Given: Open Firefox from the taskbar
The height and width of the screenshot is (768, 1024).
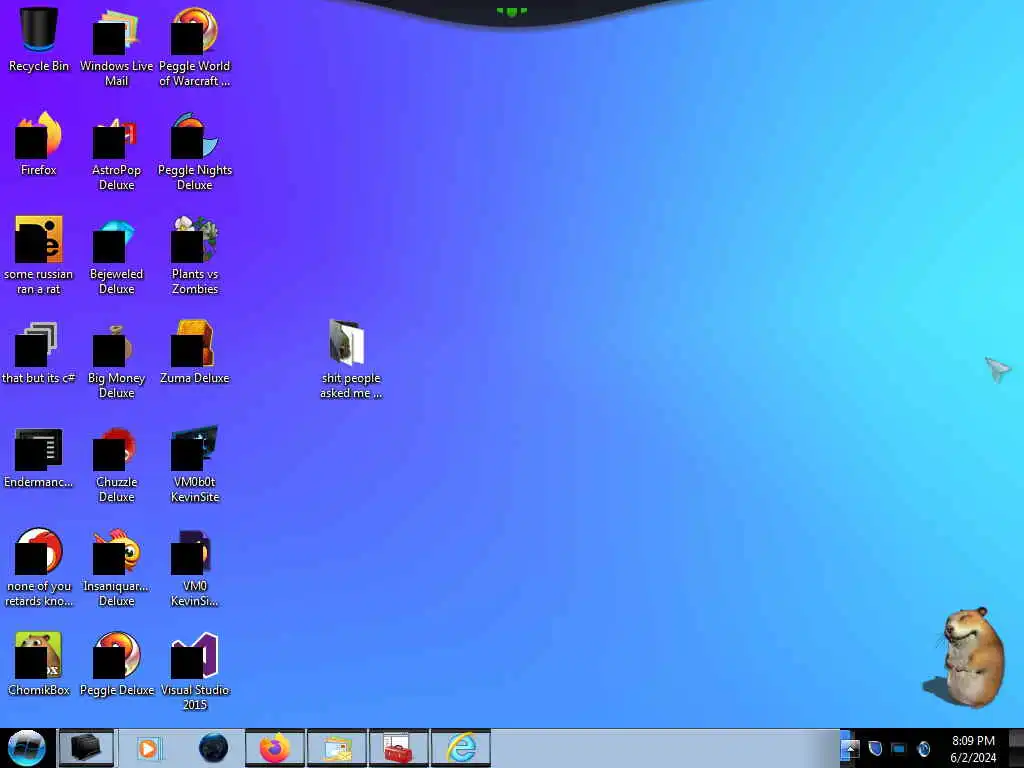Looking at the screenshot, I should [274, 748].
